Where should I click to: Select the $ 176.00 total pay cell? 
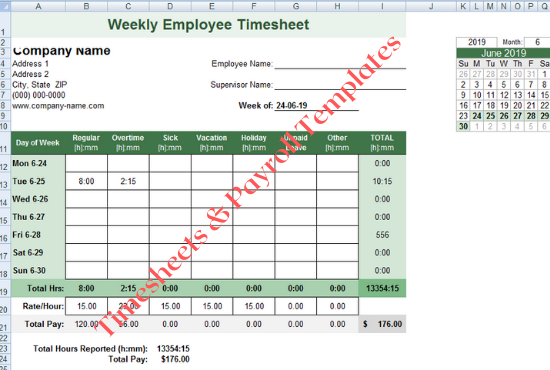click(382, 324)
